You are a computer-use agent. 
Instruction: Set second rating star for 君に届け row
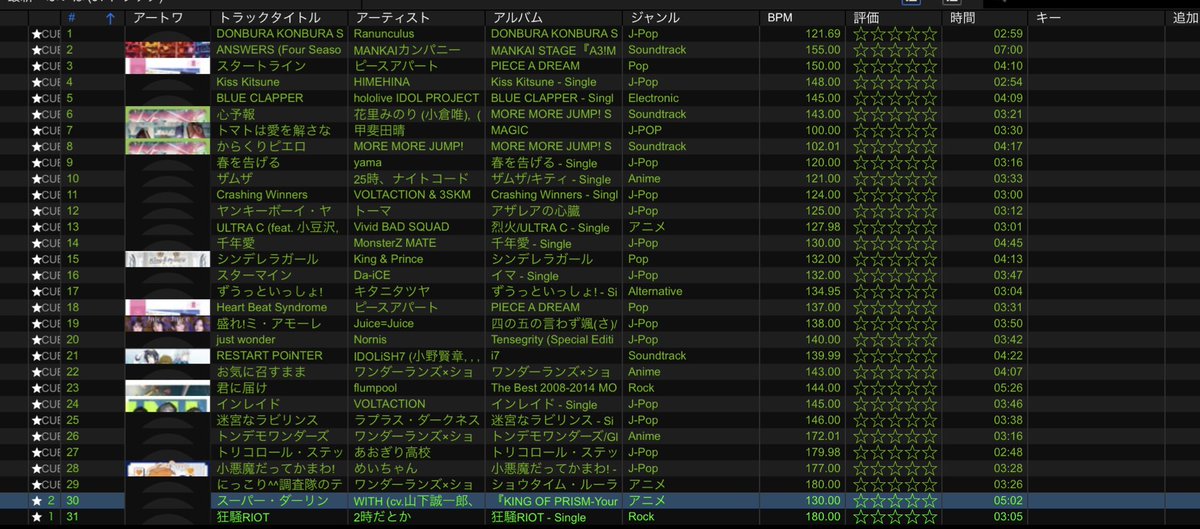pos(877,388)
